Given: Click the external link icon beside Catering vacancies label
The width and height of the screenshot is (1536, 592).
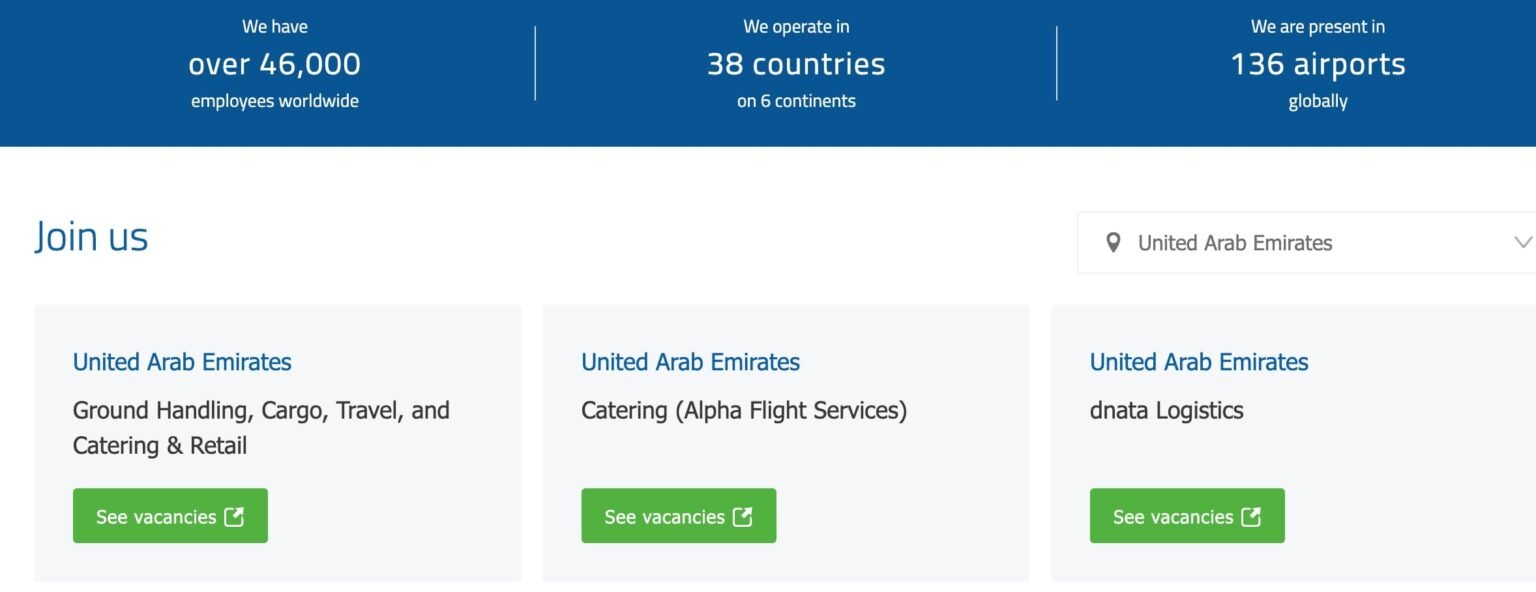Looking at the screenshot, I should pos(742,516).
